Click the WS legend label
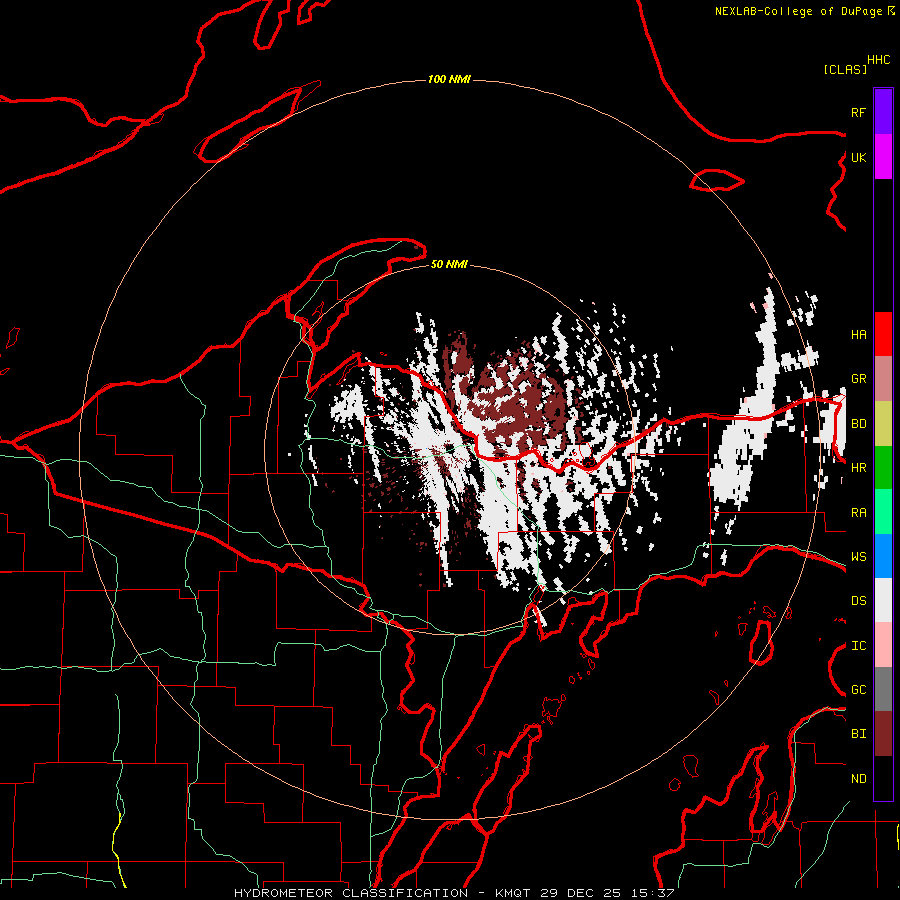This screenshot has height=900, width=900. tap(858, 557)
